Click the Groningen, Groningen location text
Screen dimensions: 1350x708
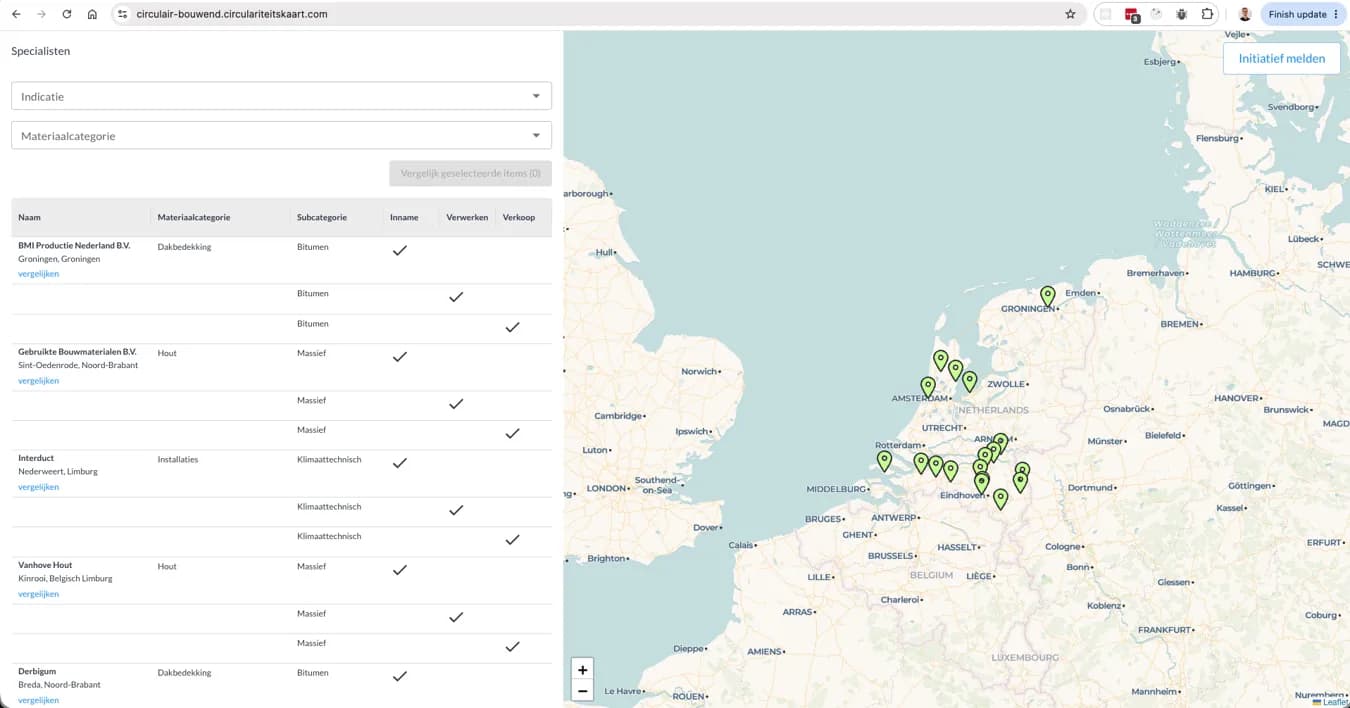59,259
